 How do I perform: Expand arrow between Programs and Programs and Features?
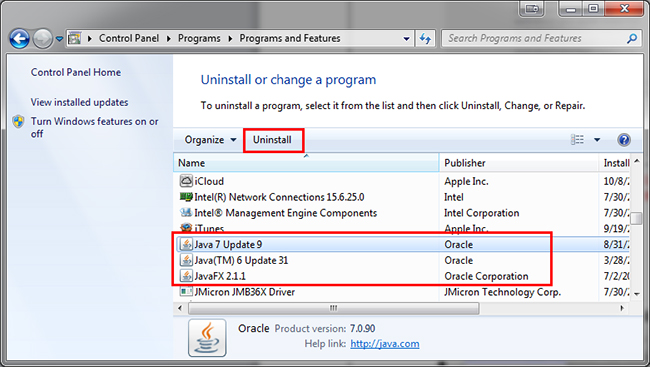click(230, 39)
